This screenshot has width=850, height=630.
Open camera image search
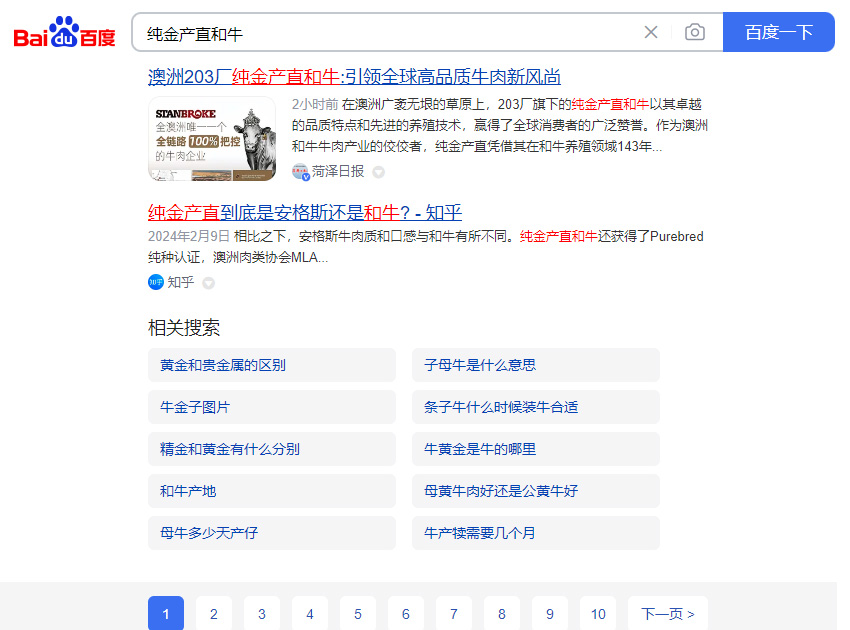tap(694, 32)
